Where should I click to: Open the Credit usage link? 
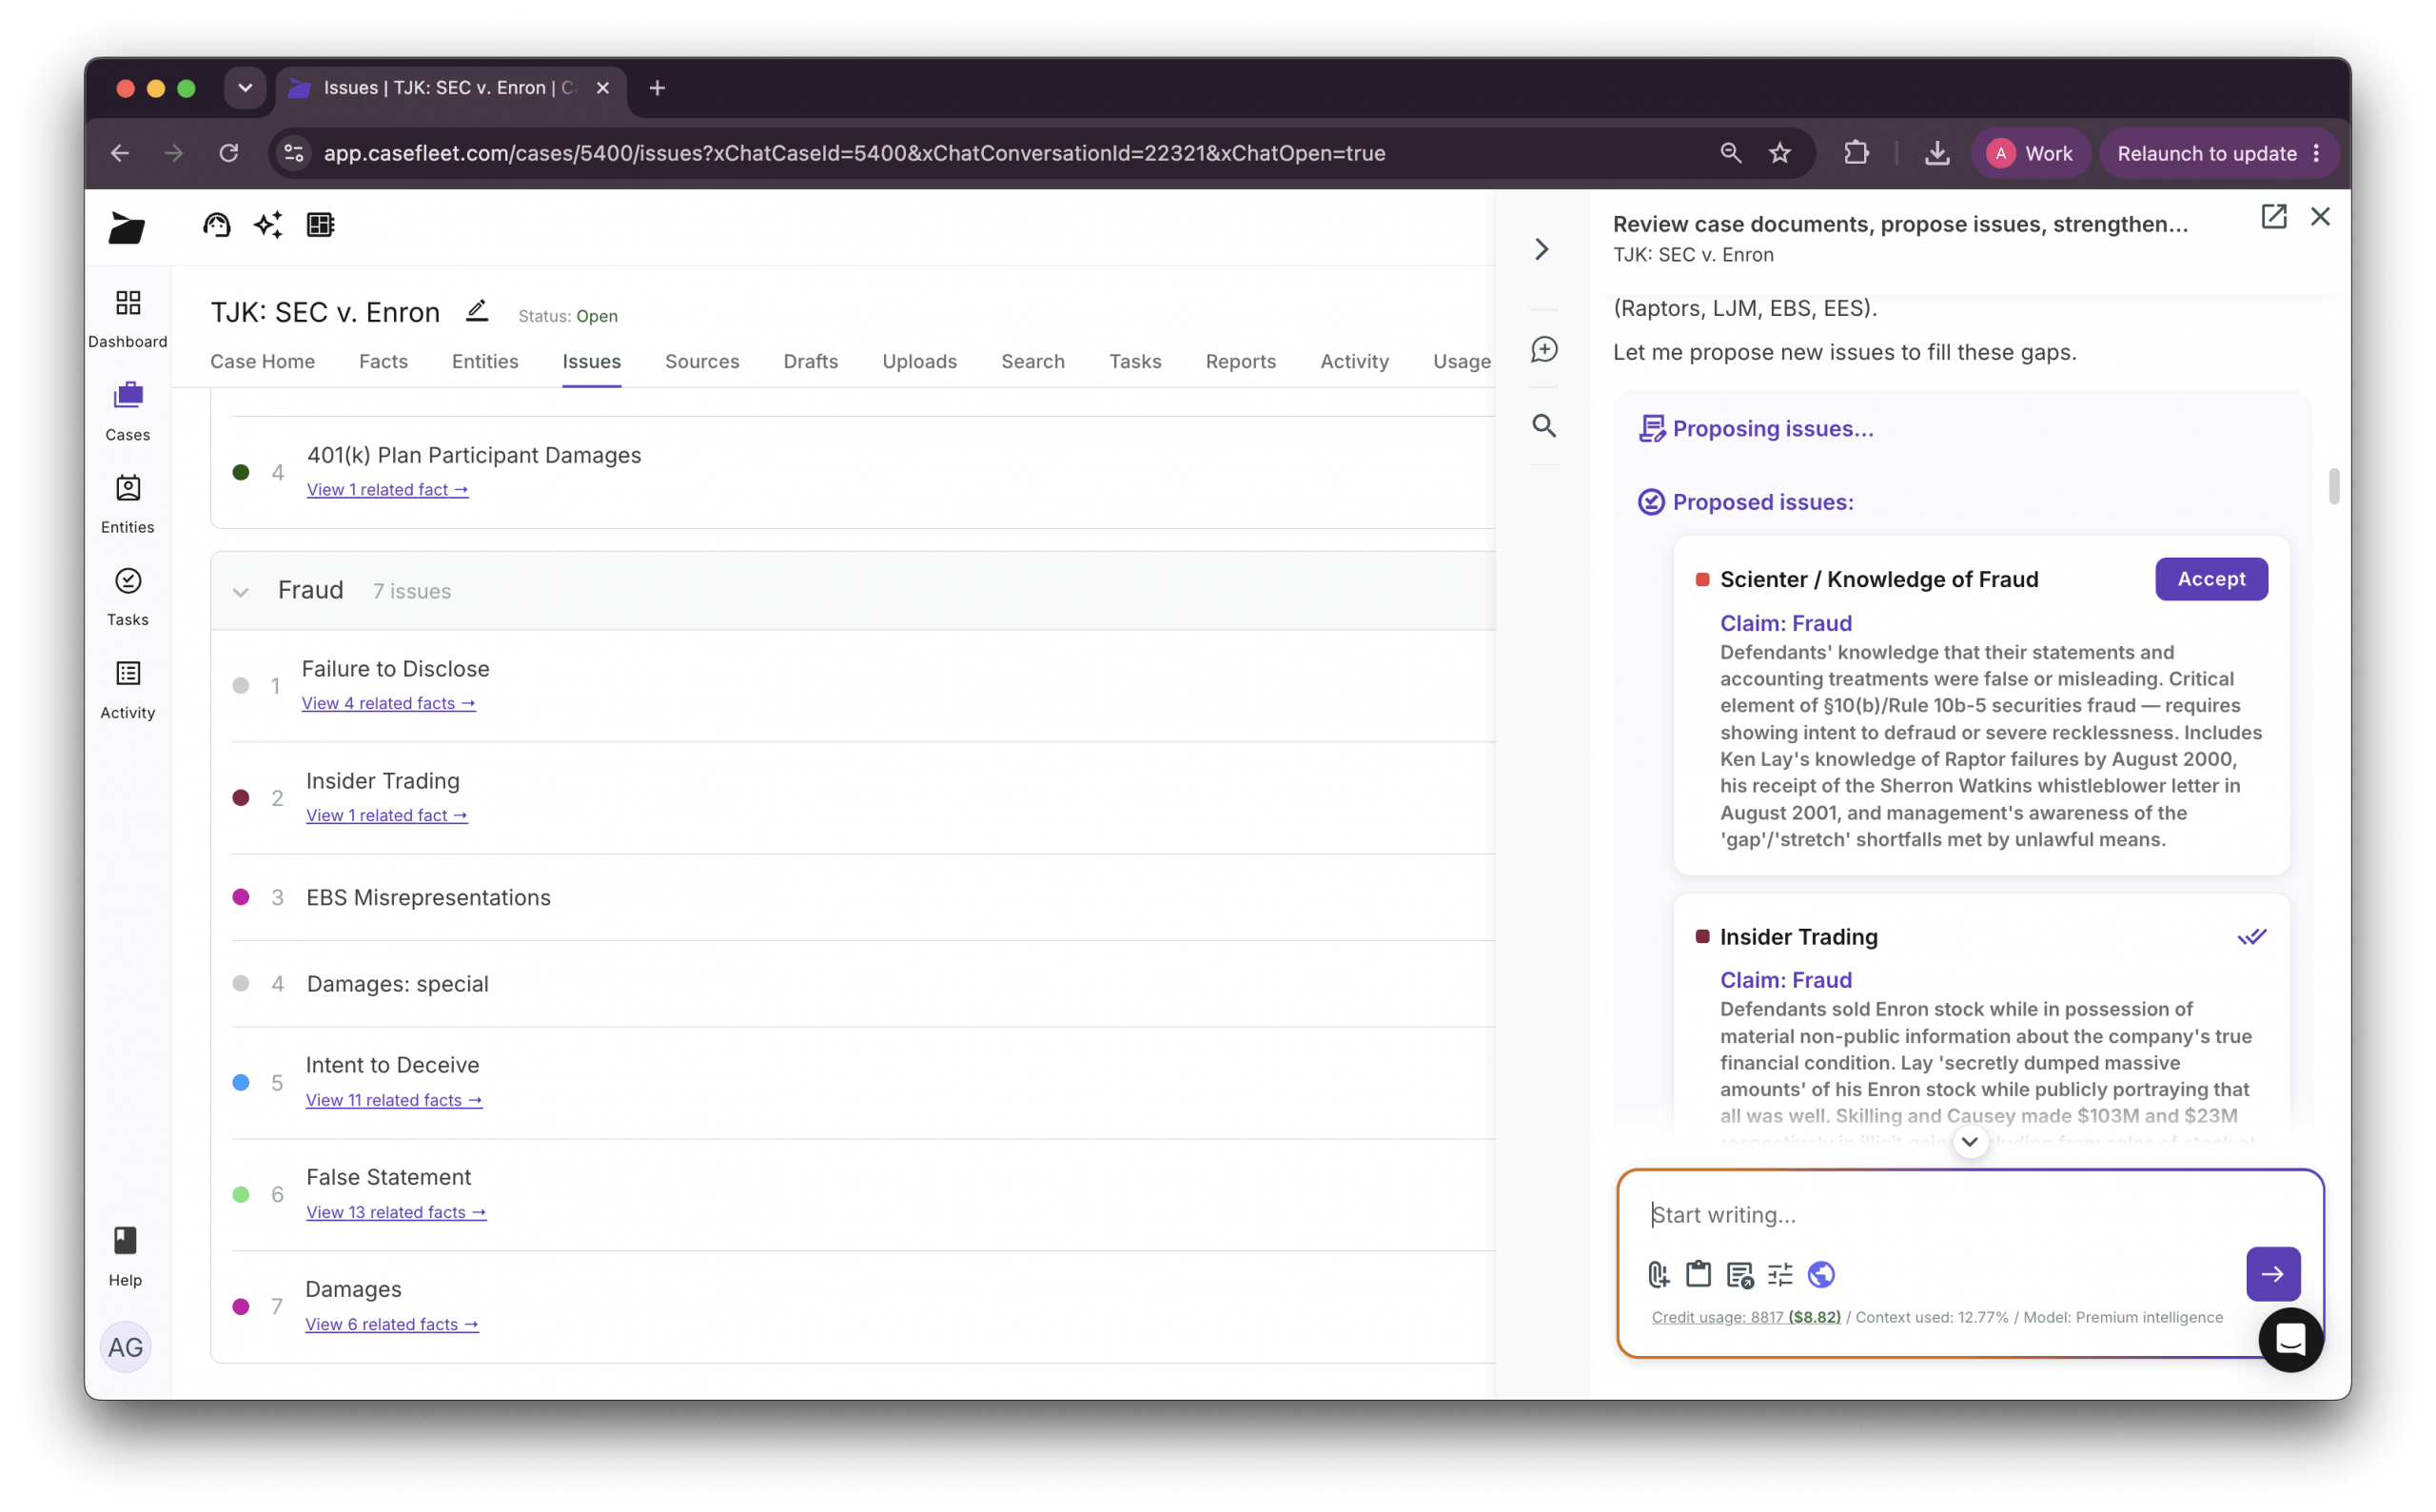point(1746,1317)
